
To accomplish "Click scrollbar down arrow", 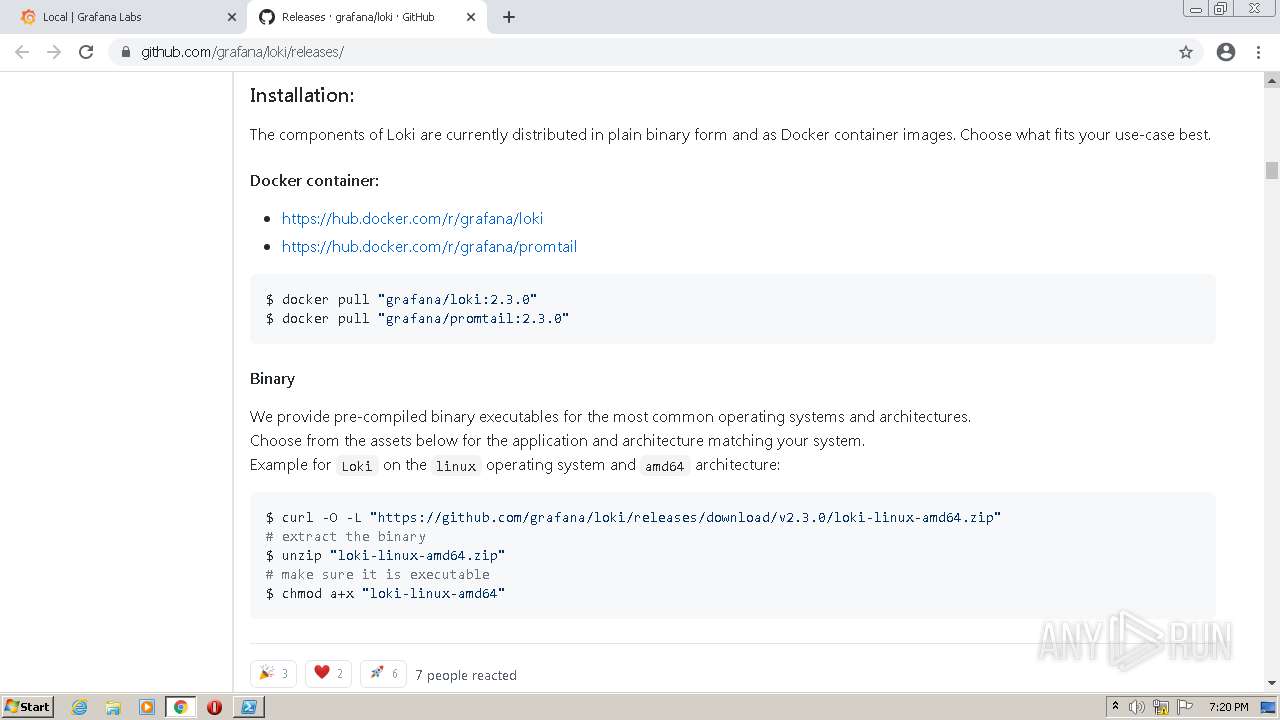I will coord(1272,684).
